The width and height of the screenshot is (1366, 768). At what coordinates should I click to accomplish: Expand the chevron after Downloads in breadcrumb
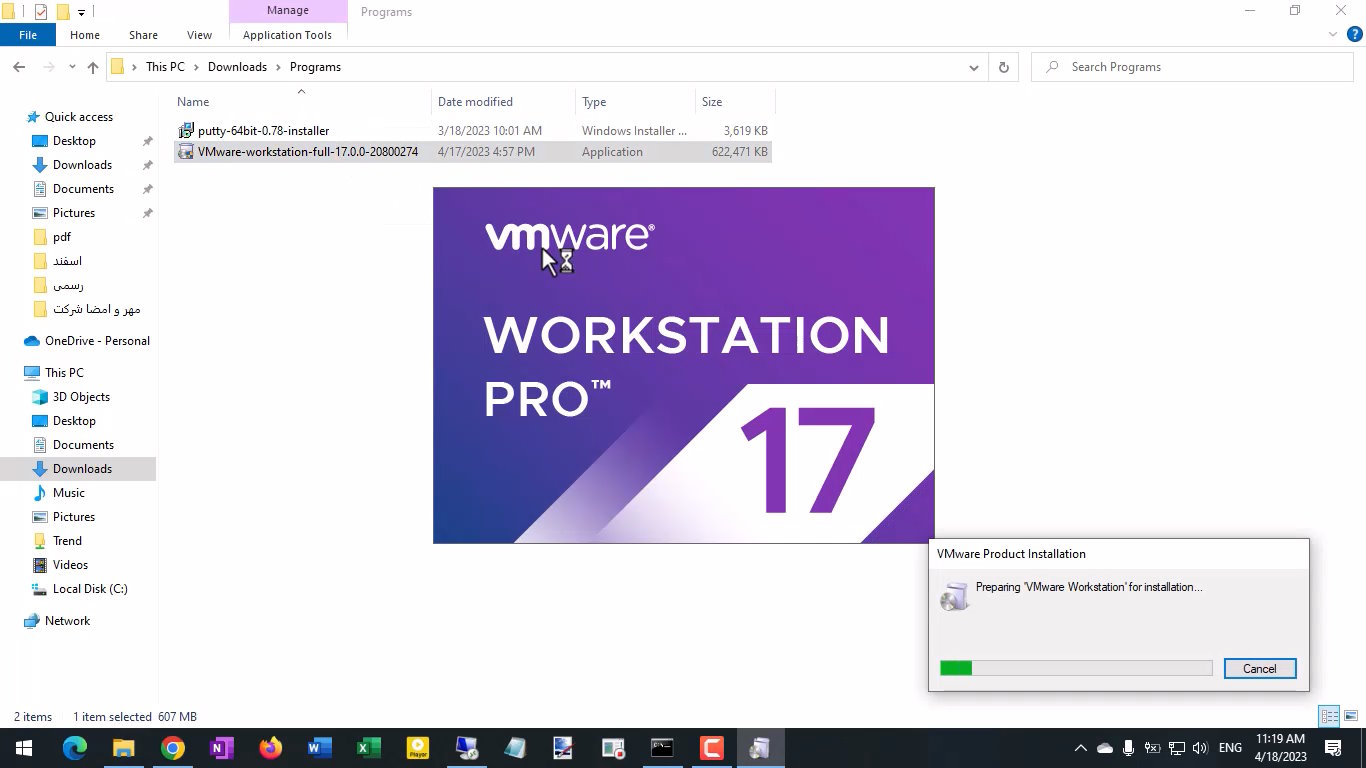tap(279, 67)
